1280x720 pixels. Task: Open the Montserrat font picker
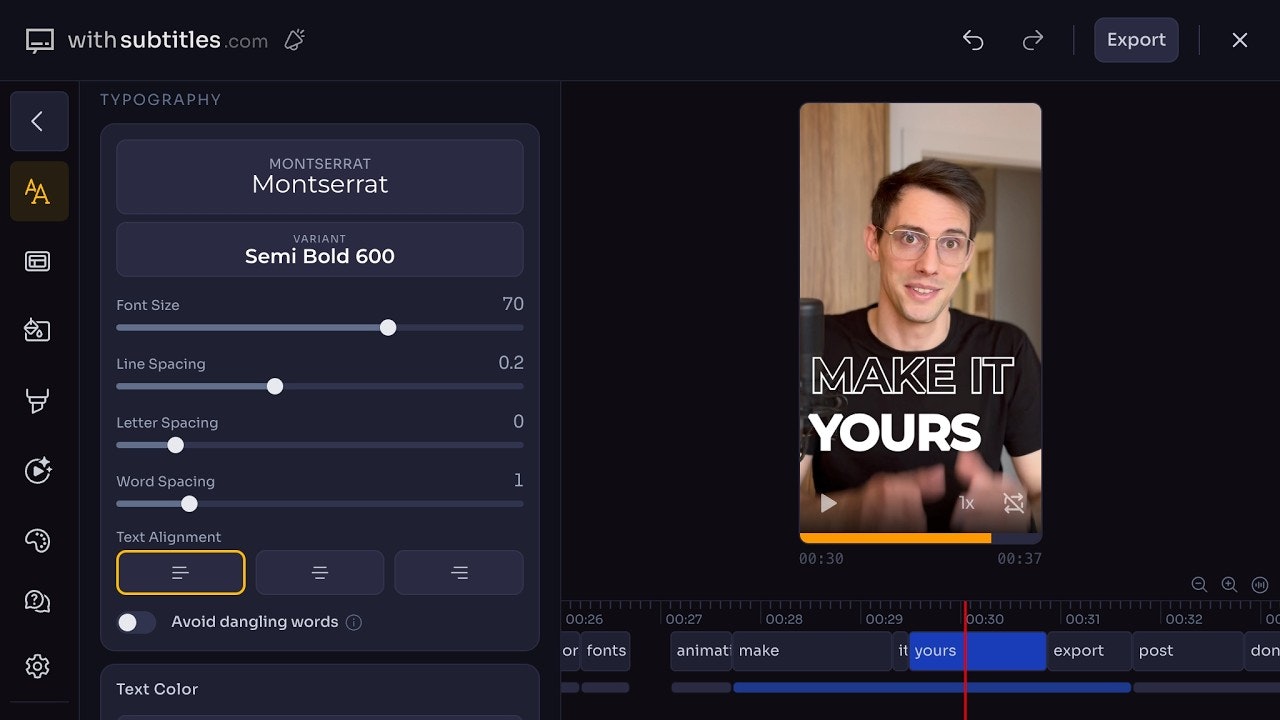click(x=320, y=177)
